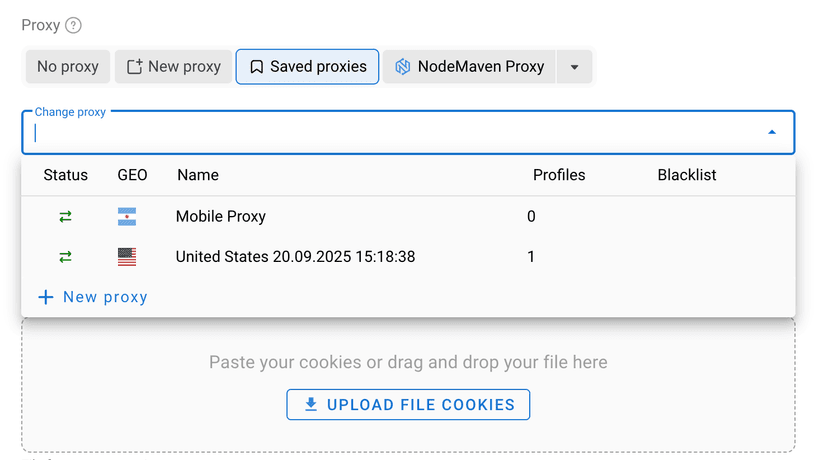Select Mobile Proxy from the list
828x460 pixels.
(x=221, y=217)
